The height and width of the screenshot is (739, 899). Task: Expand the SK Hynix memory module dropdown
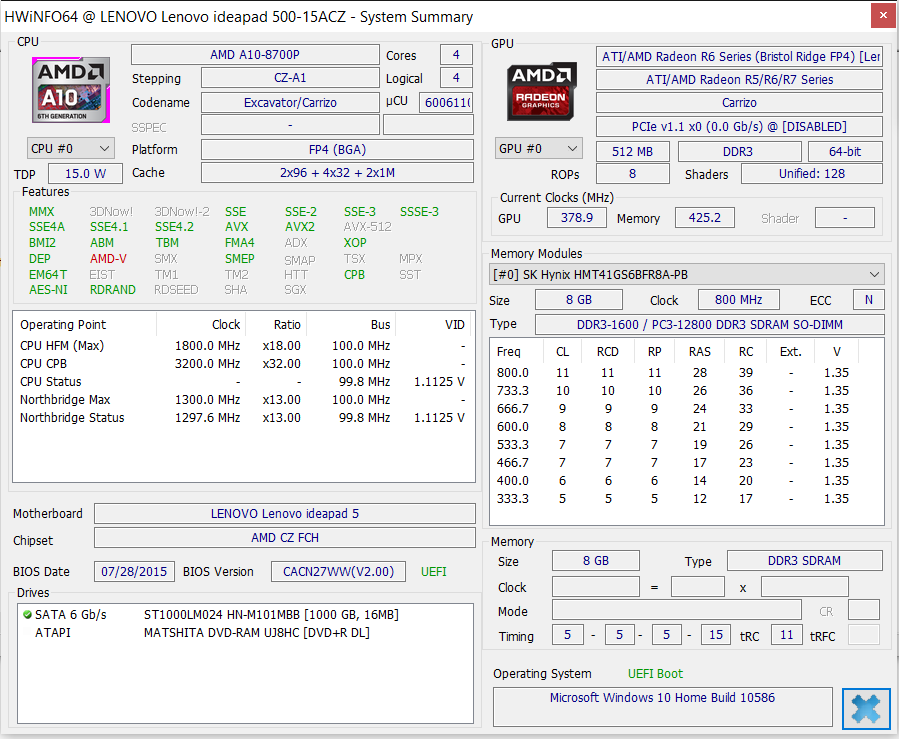click(686, 275)
